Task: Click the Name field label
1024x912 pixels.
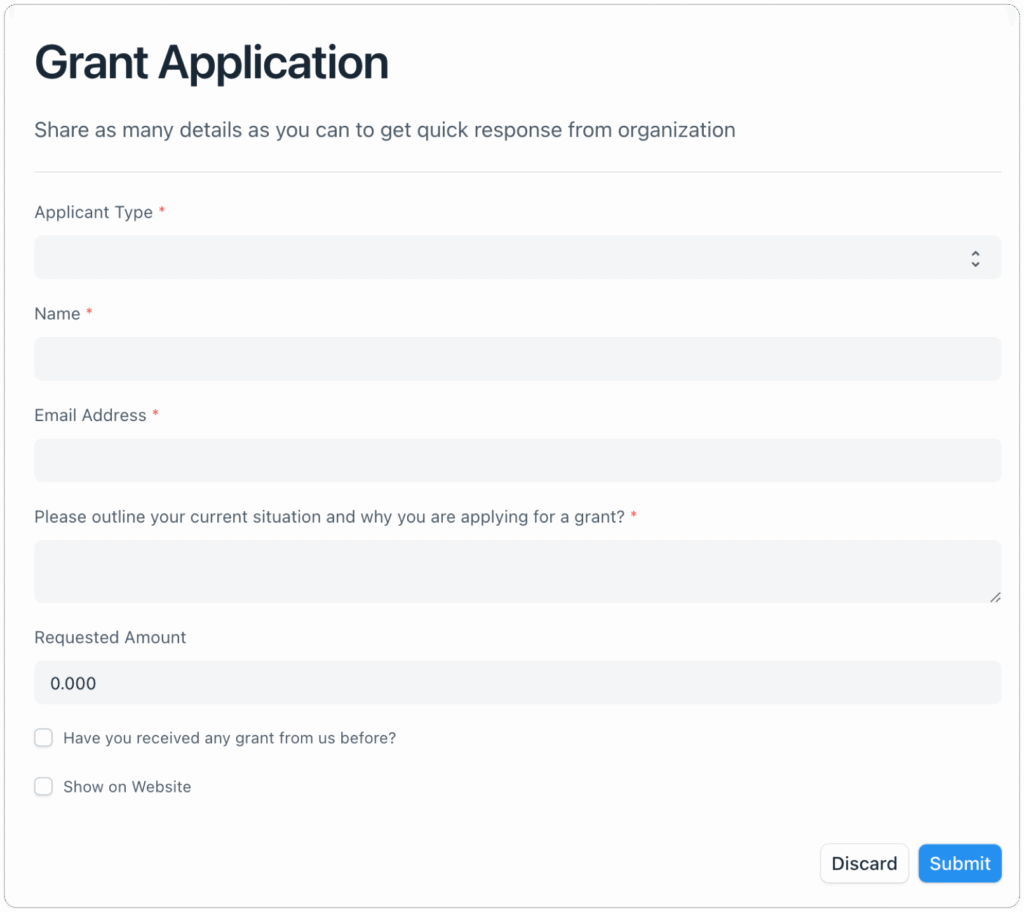Action: [x=57, y=314]
